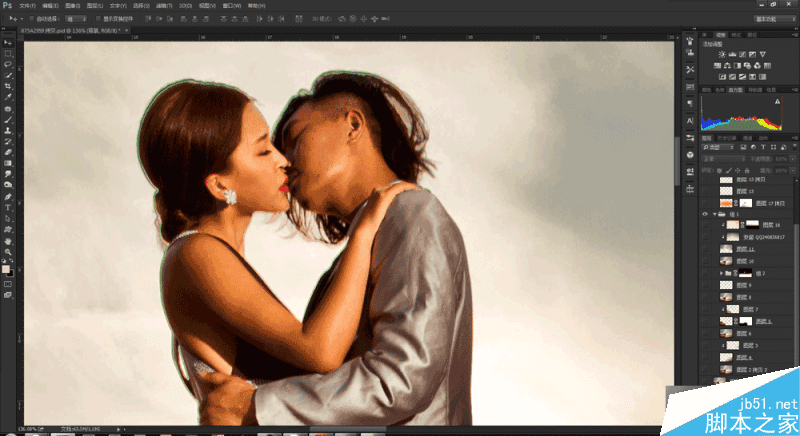Add a Curves adjustment layer
The height and width of the screenshot is (436, 800).
pyautogui.click(x=742, y=54)
